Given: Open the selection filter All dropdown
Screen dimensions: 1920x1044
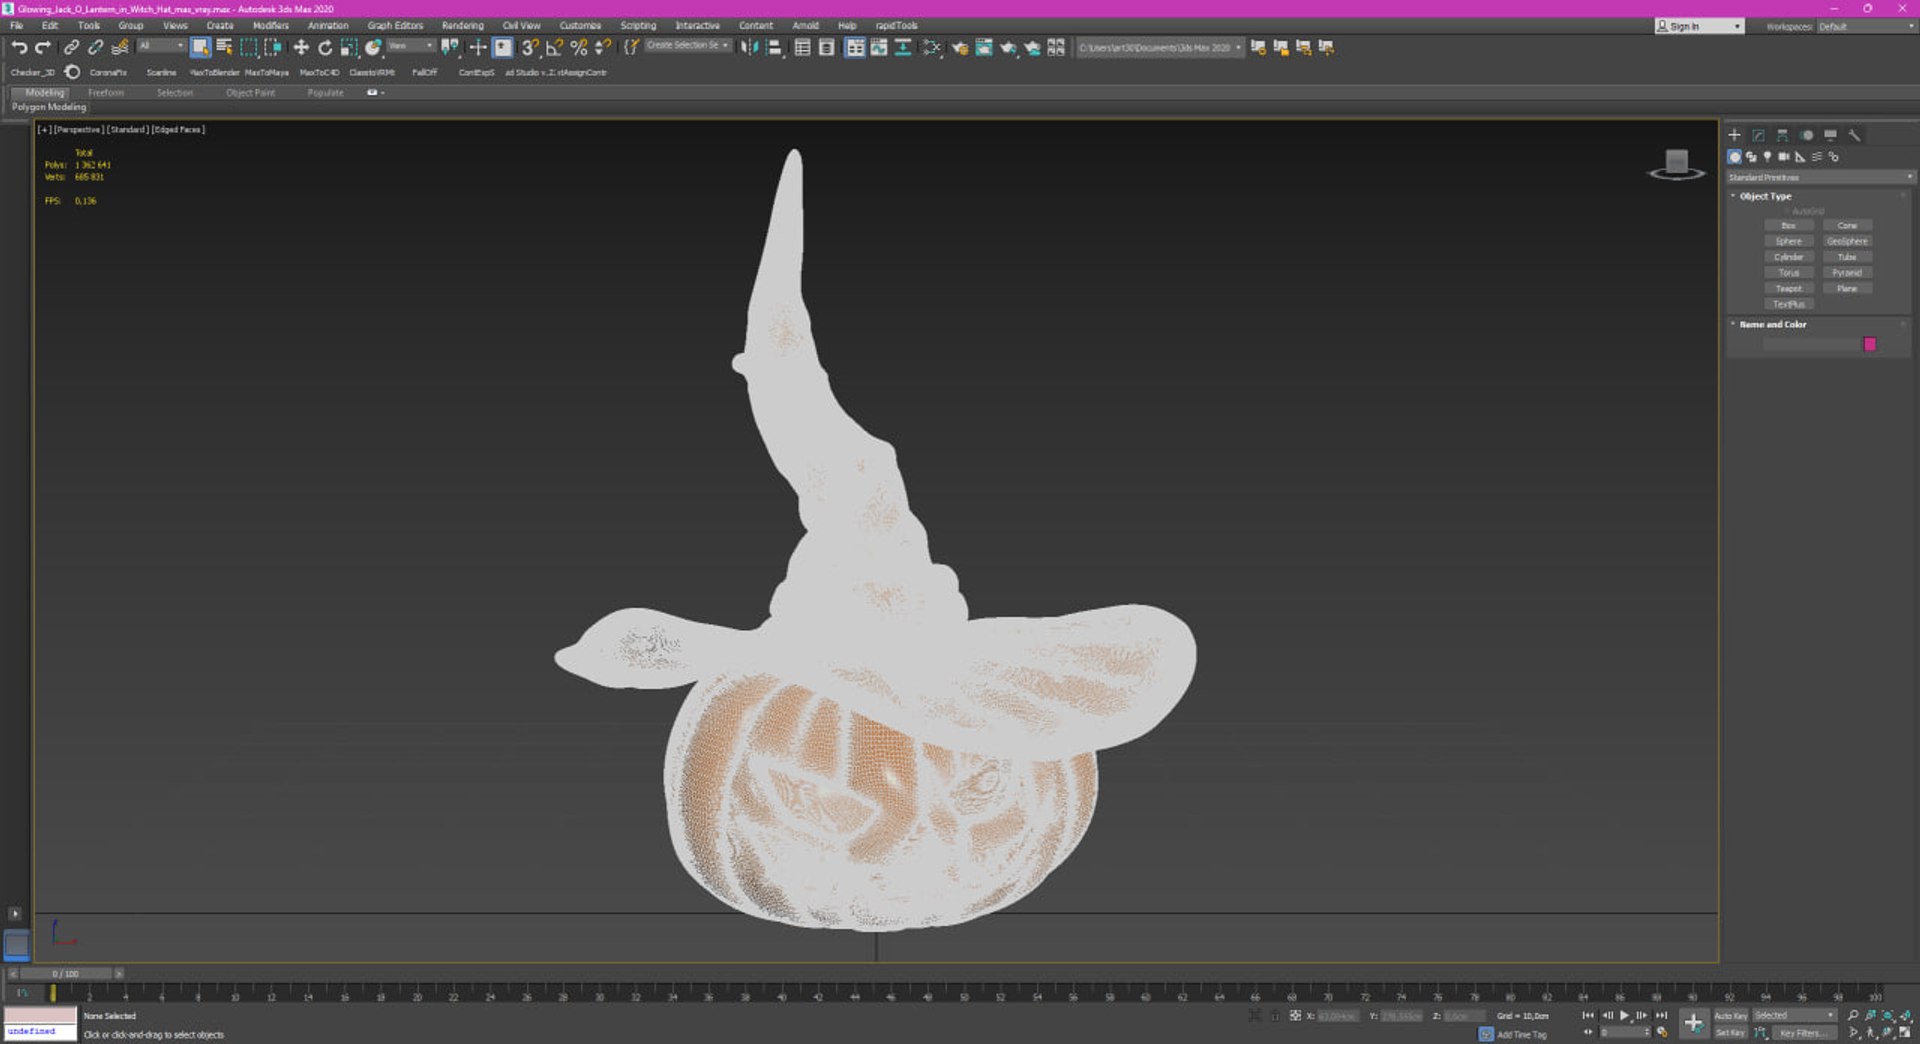Looking at the screenshot, I should point(161,46).
